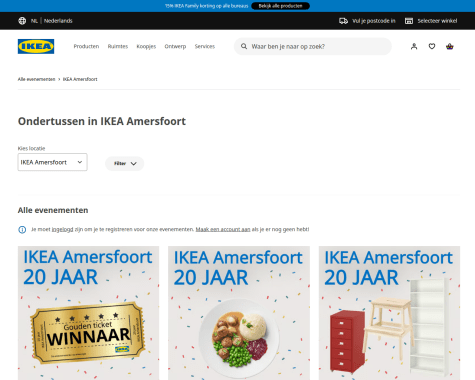Click the 'ingelogd' link
The width and height of the screenshot is (475, 380).
tap(62, 229)
